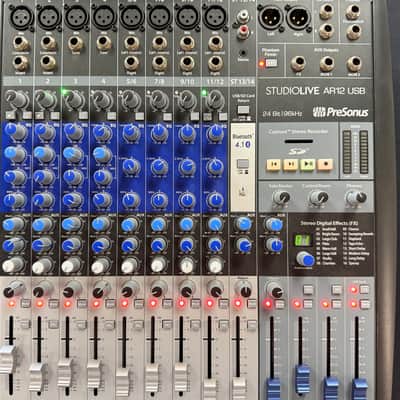The height and width of the screenshot is (400, 400).
Task: Click the Main Left XLR output
Action: click(x=271, y=17)
